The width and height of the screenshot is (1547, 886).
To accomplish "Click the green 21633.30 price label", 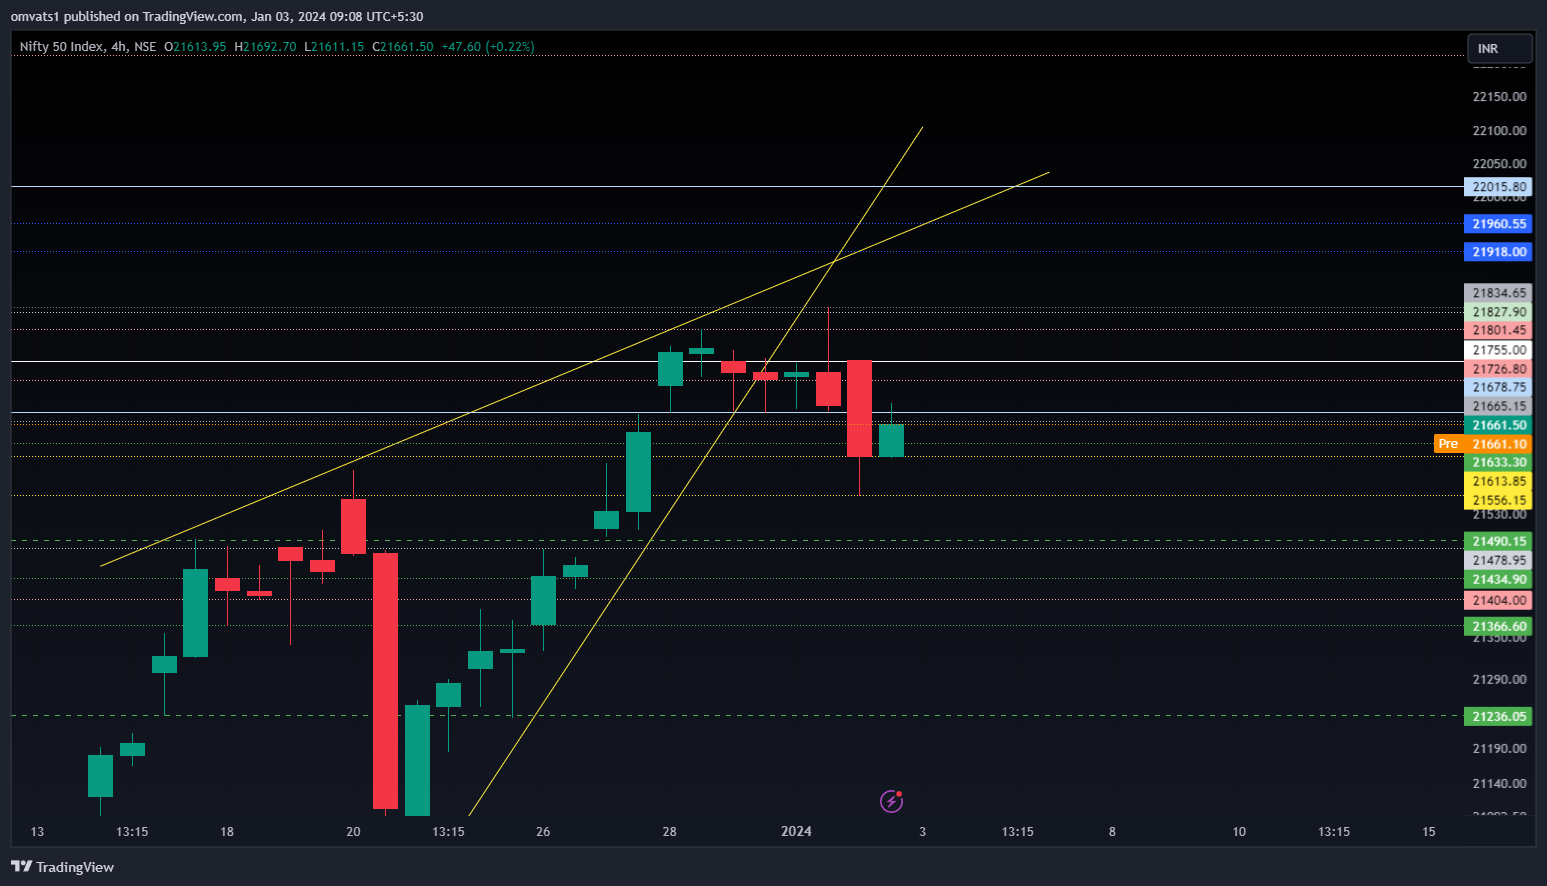I will pos(1498,462).
